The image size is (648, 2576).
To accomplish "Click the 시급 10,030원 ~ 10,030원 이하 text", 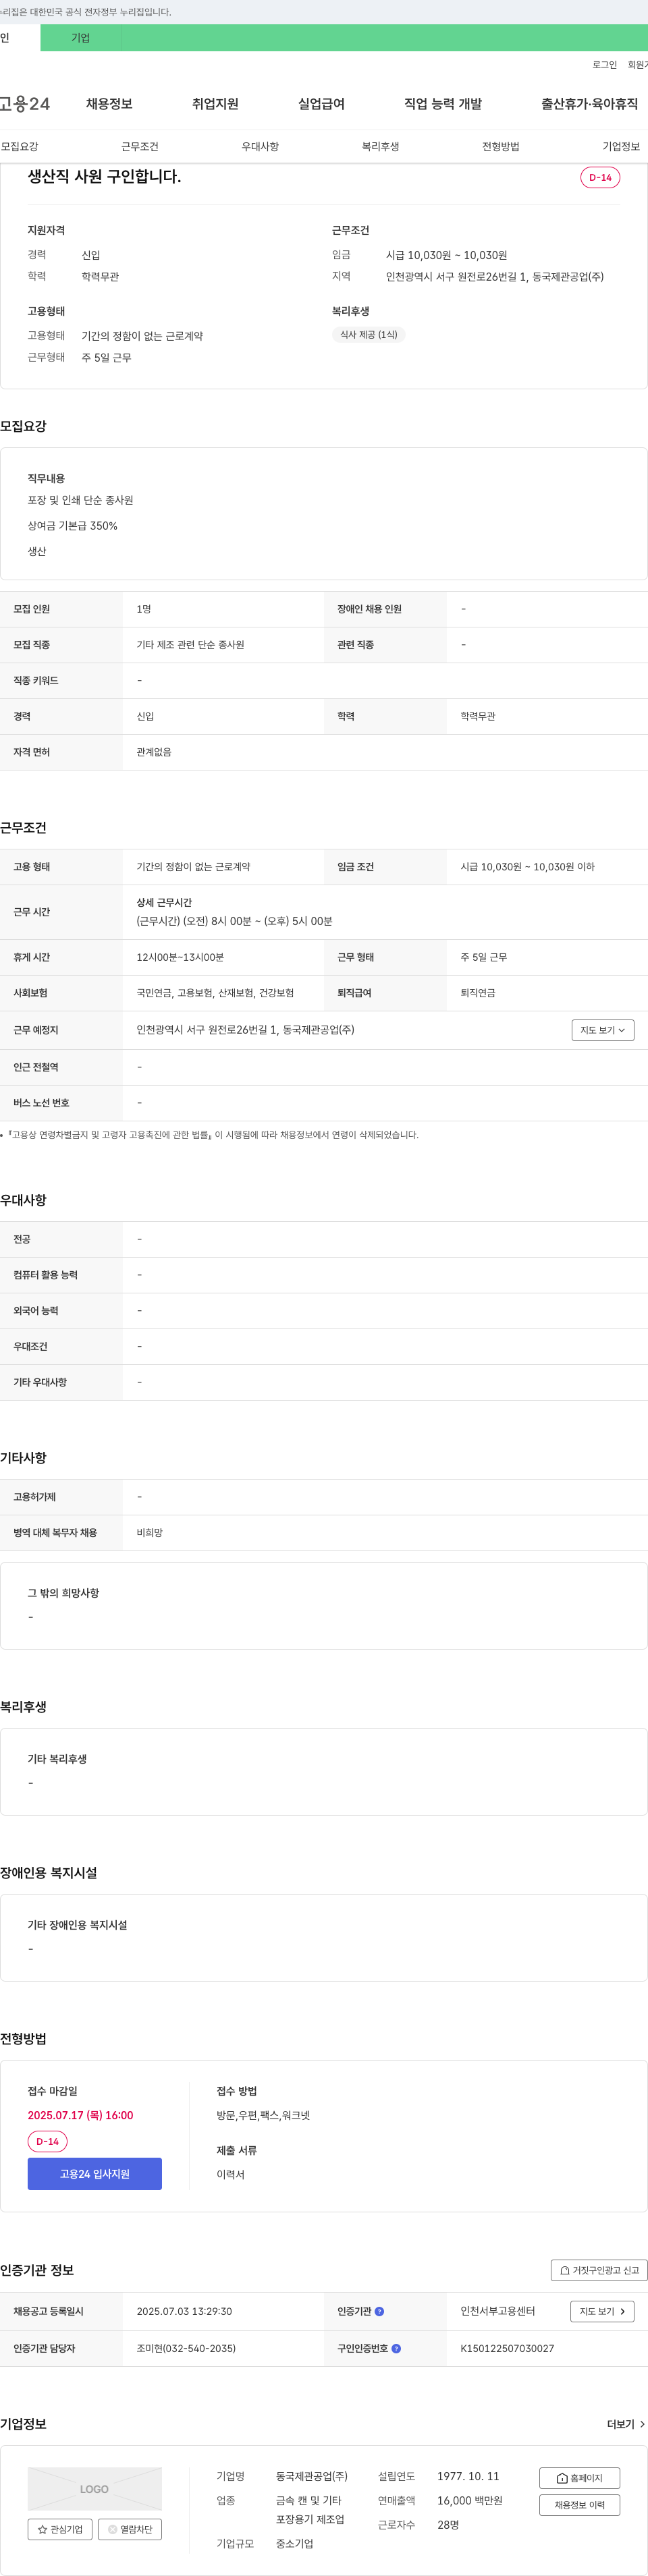I will pos(527,867).
